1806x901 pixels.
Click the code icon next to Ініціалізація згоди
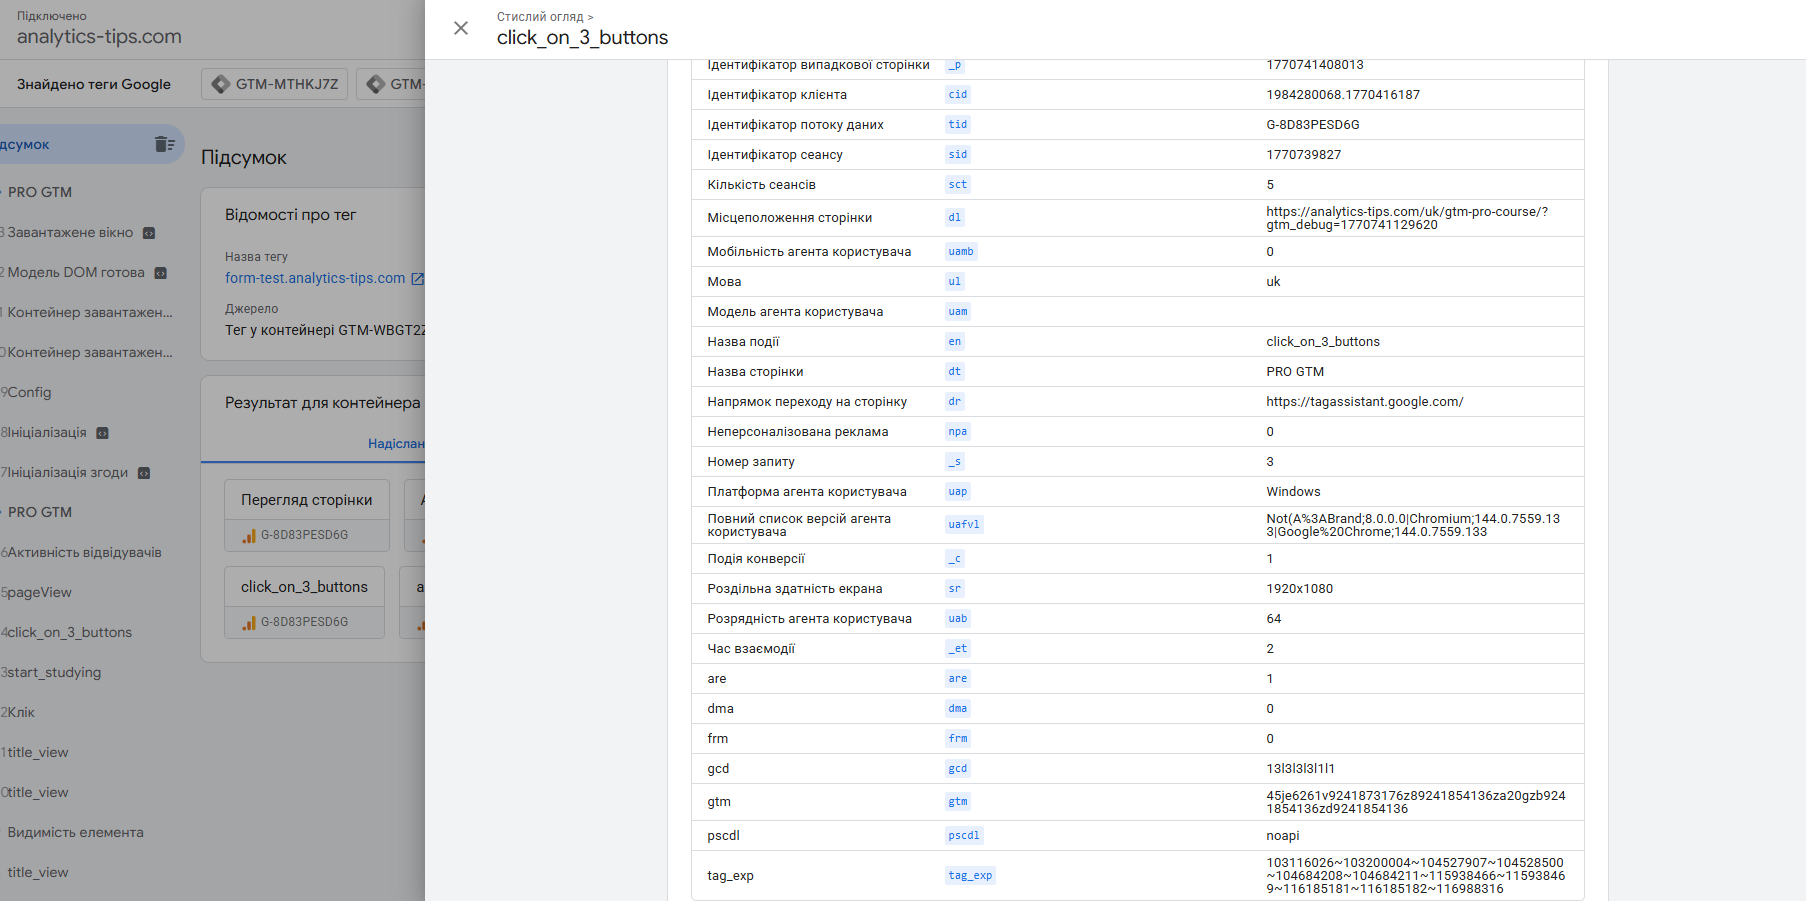coord(144,473)
